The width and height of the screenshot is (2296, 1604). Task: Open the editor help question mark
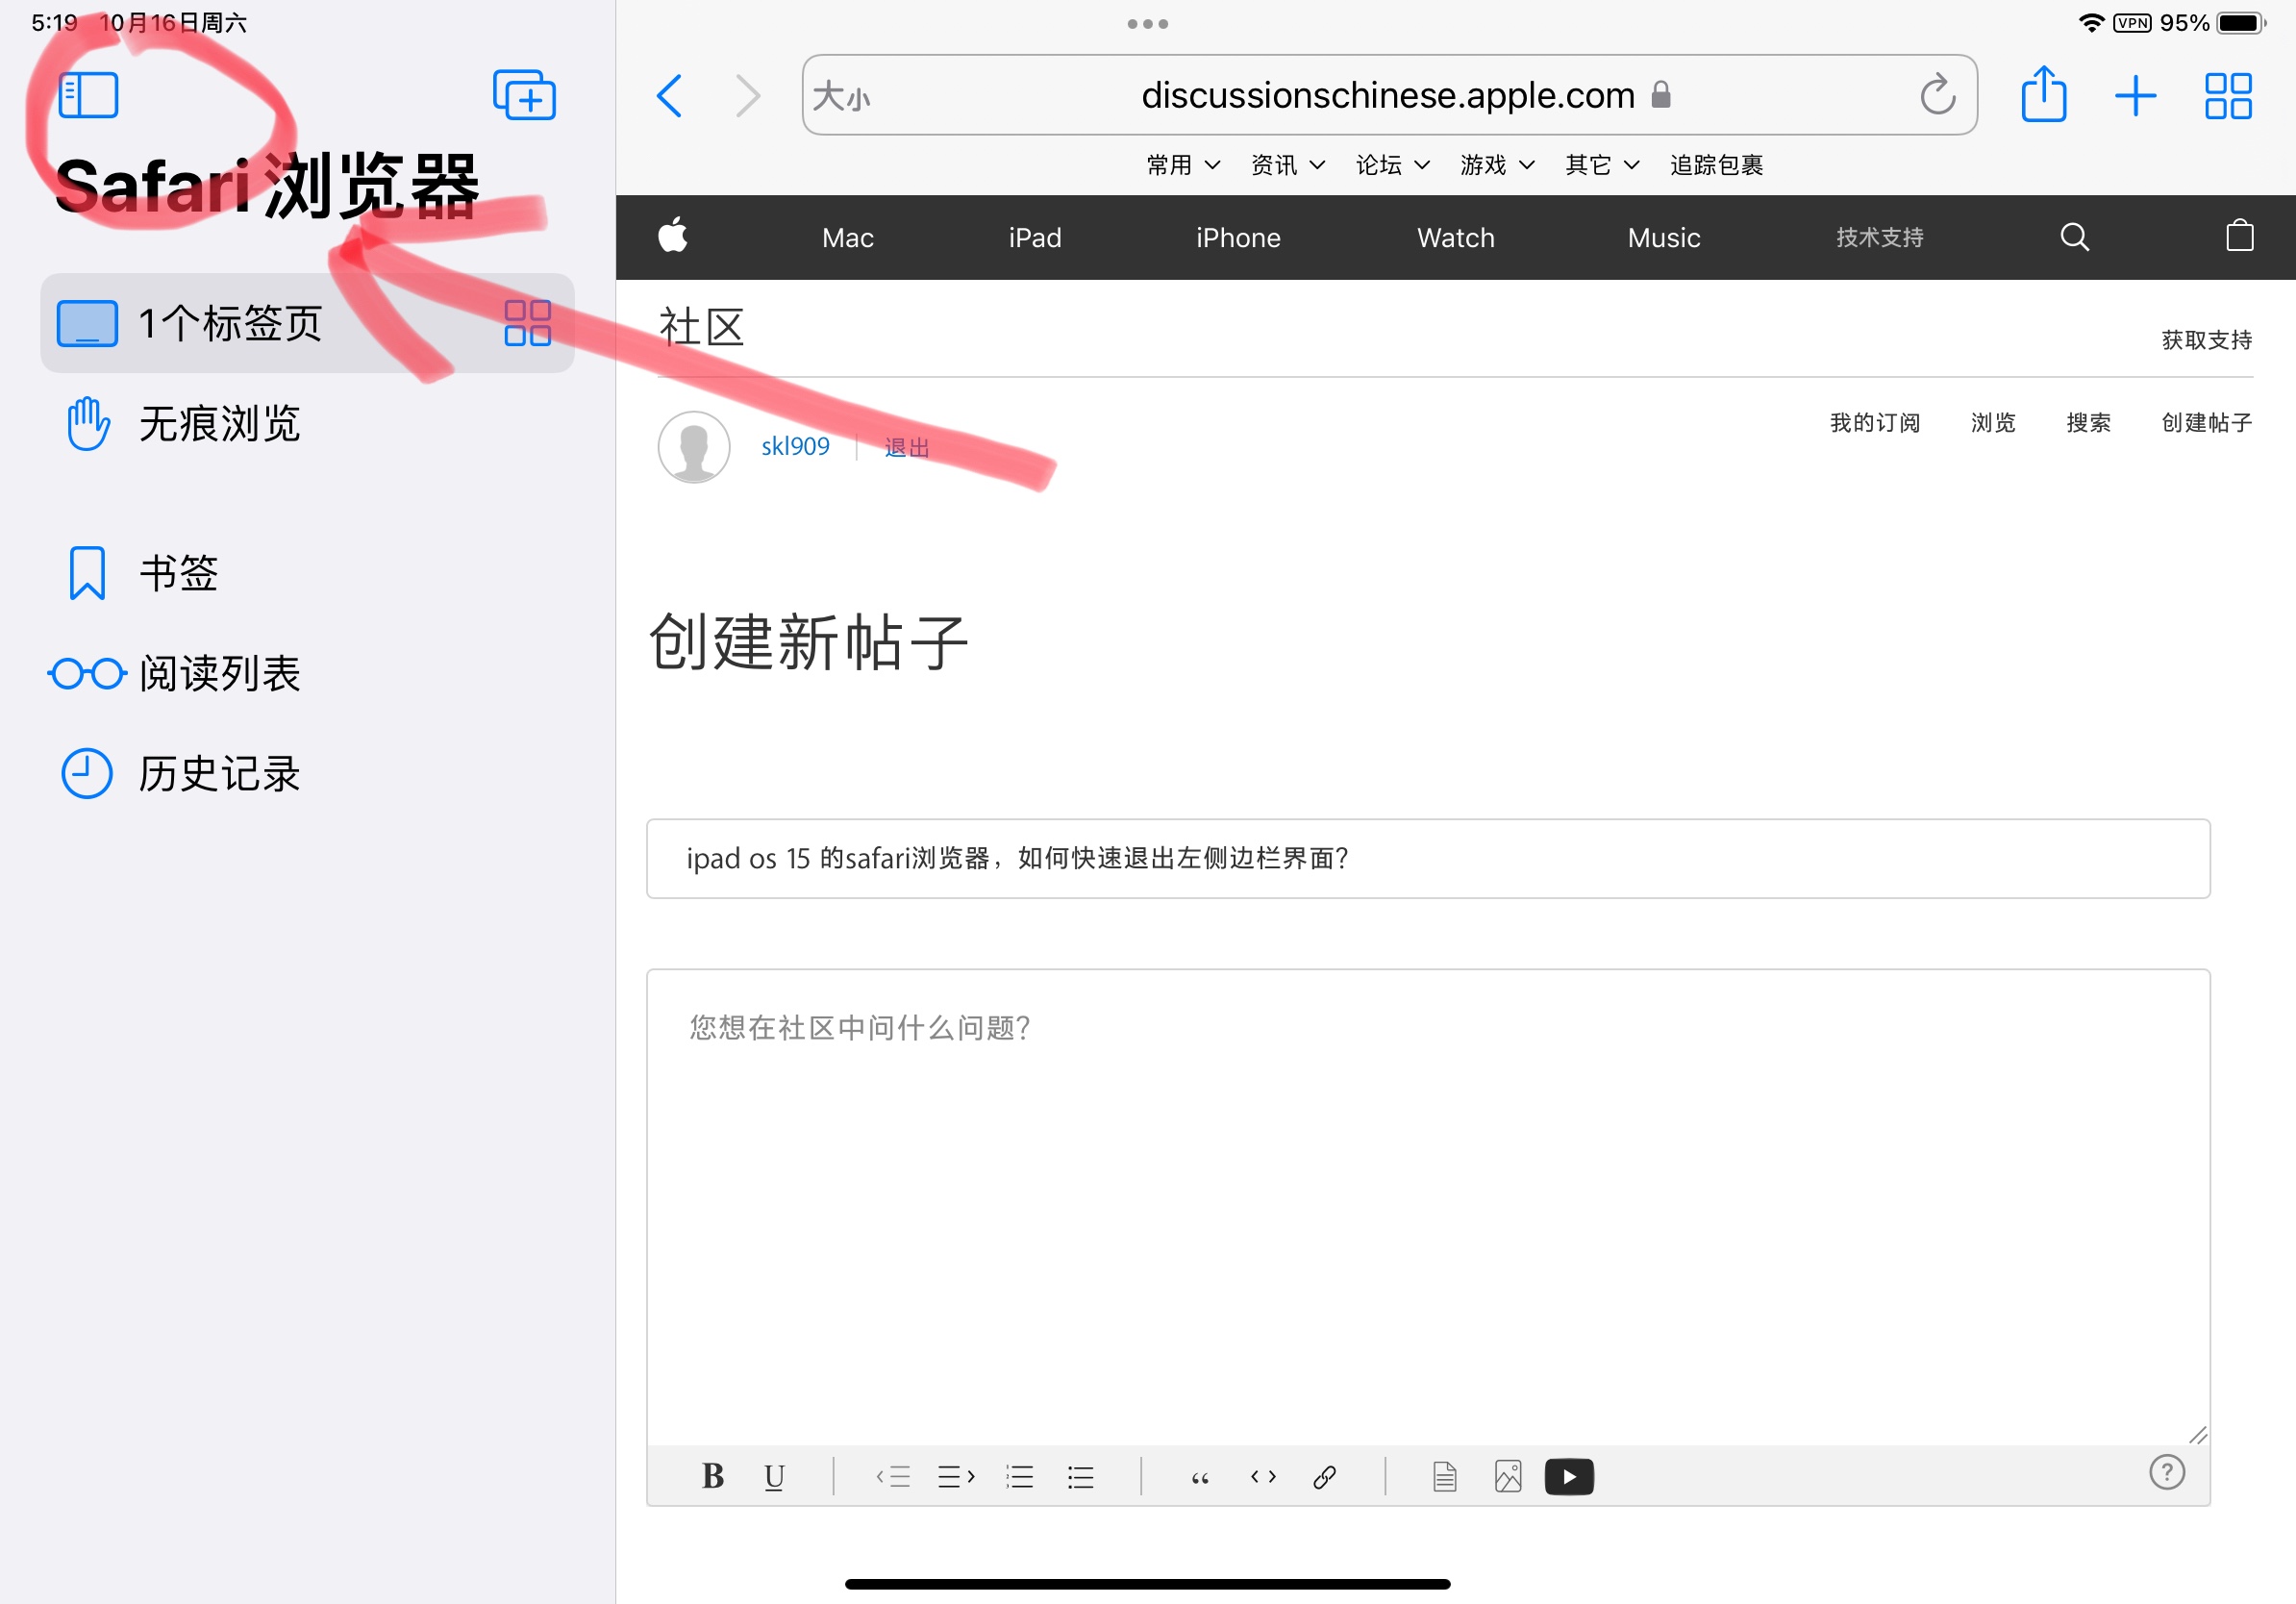click(2167, 1471)
